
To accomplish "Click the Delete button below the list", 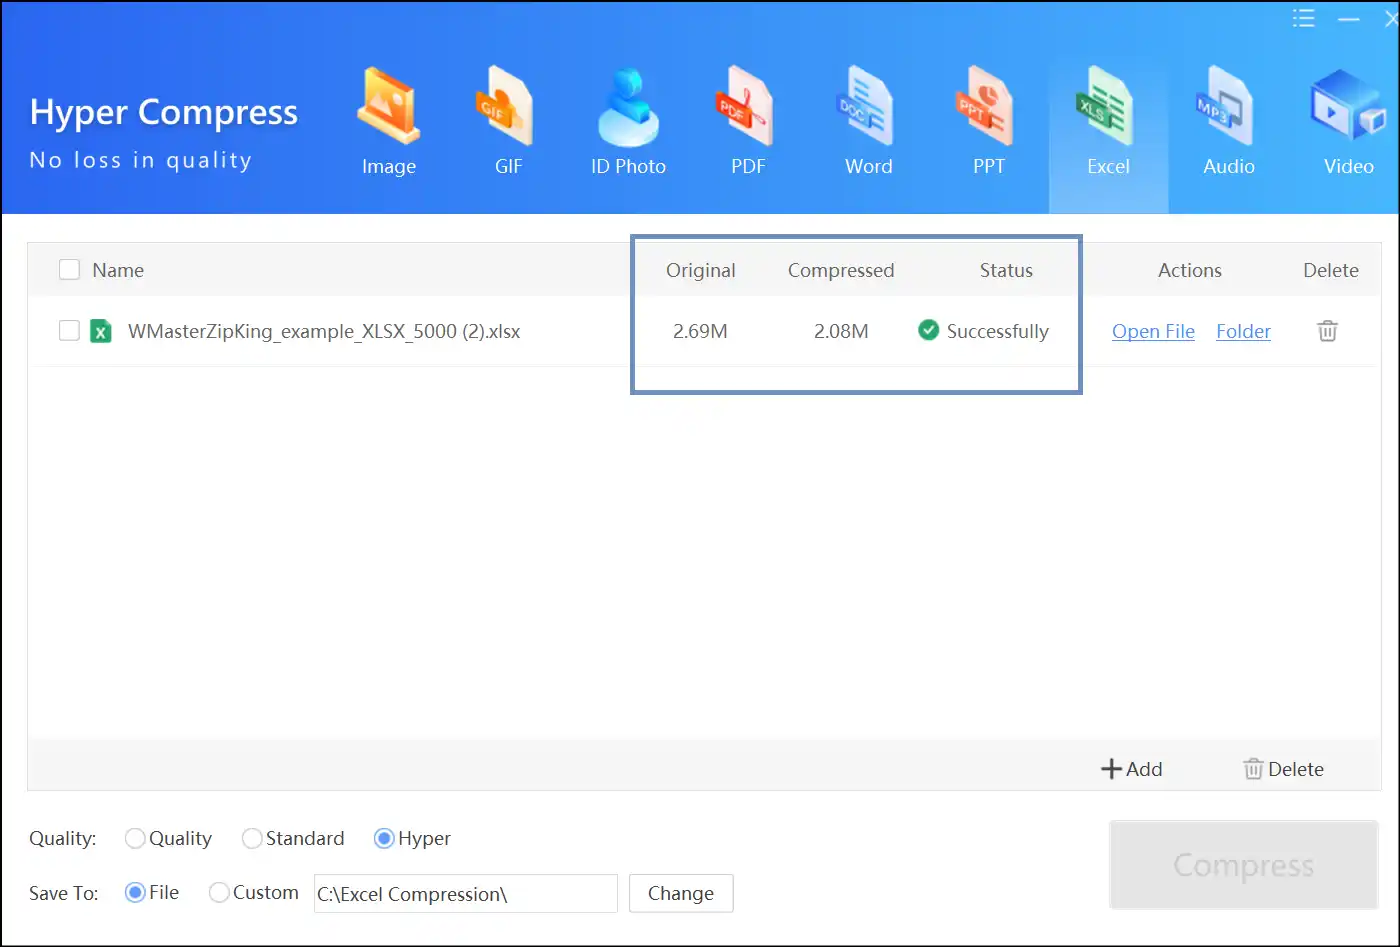I will click(x=1283, y=769).
